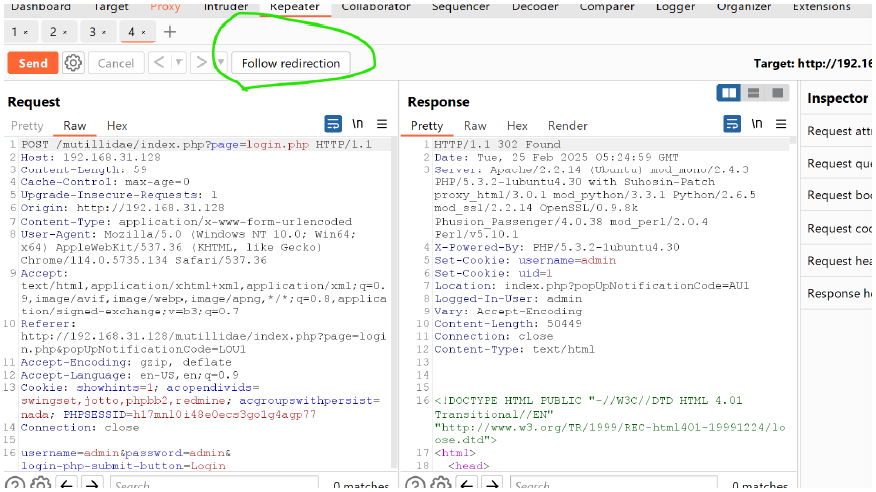Image resolution: width=876 pixels, height=492 pixels.
Task: Jump to next match in Request search
Action: point(92,484)
